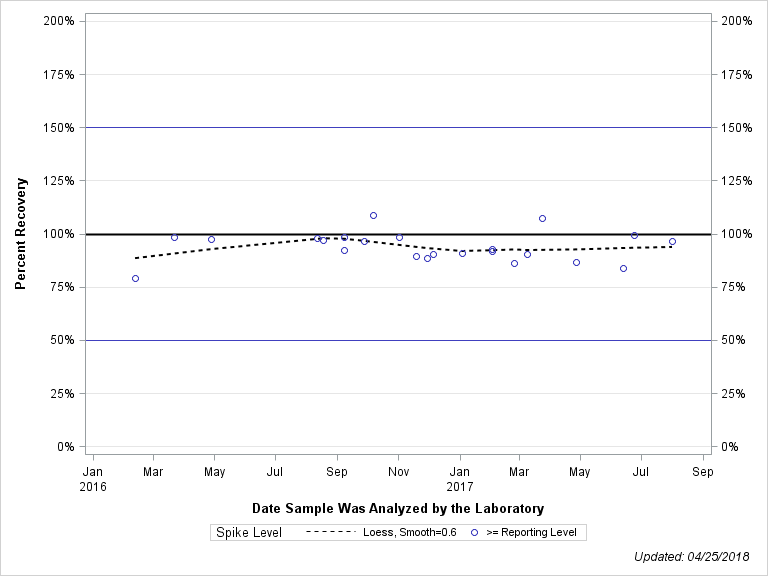Click the '>= Reporting Level' legend text
The height and width of the screenshot is (576, 768).
click(x=531, y=532)
